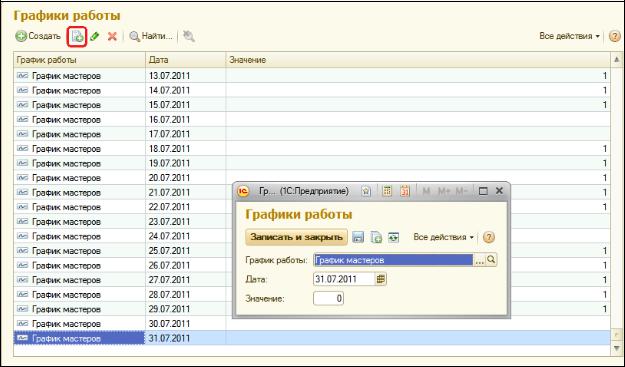Image resolution: width=625 pixels, height=367 pixels.
Task: Click the Дата column header
Action: 186,60
